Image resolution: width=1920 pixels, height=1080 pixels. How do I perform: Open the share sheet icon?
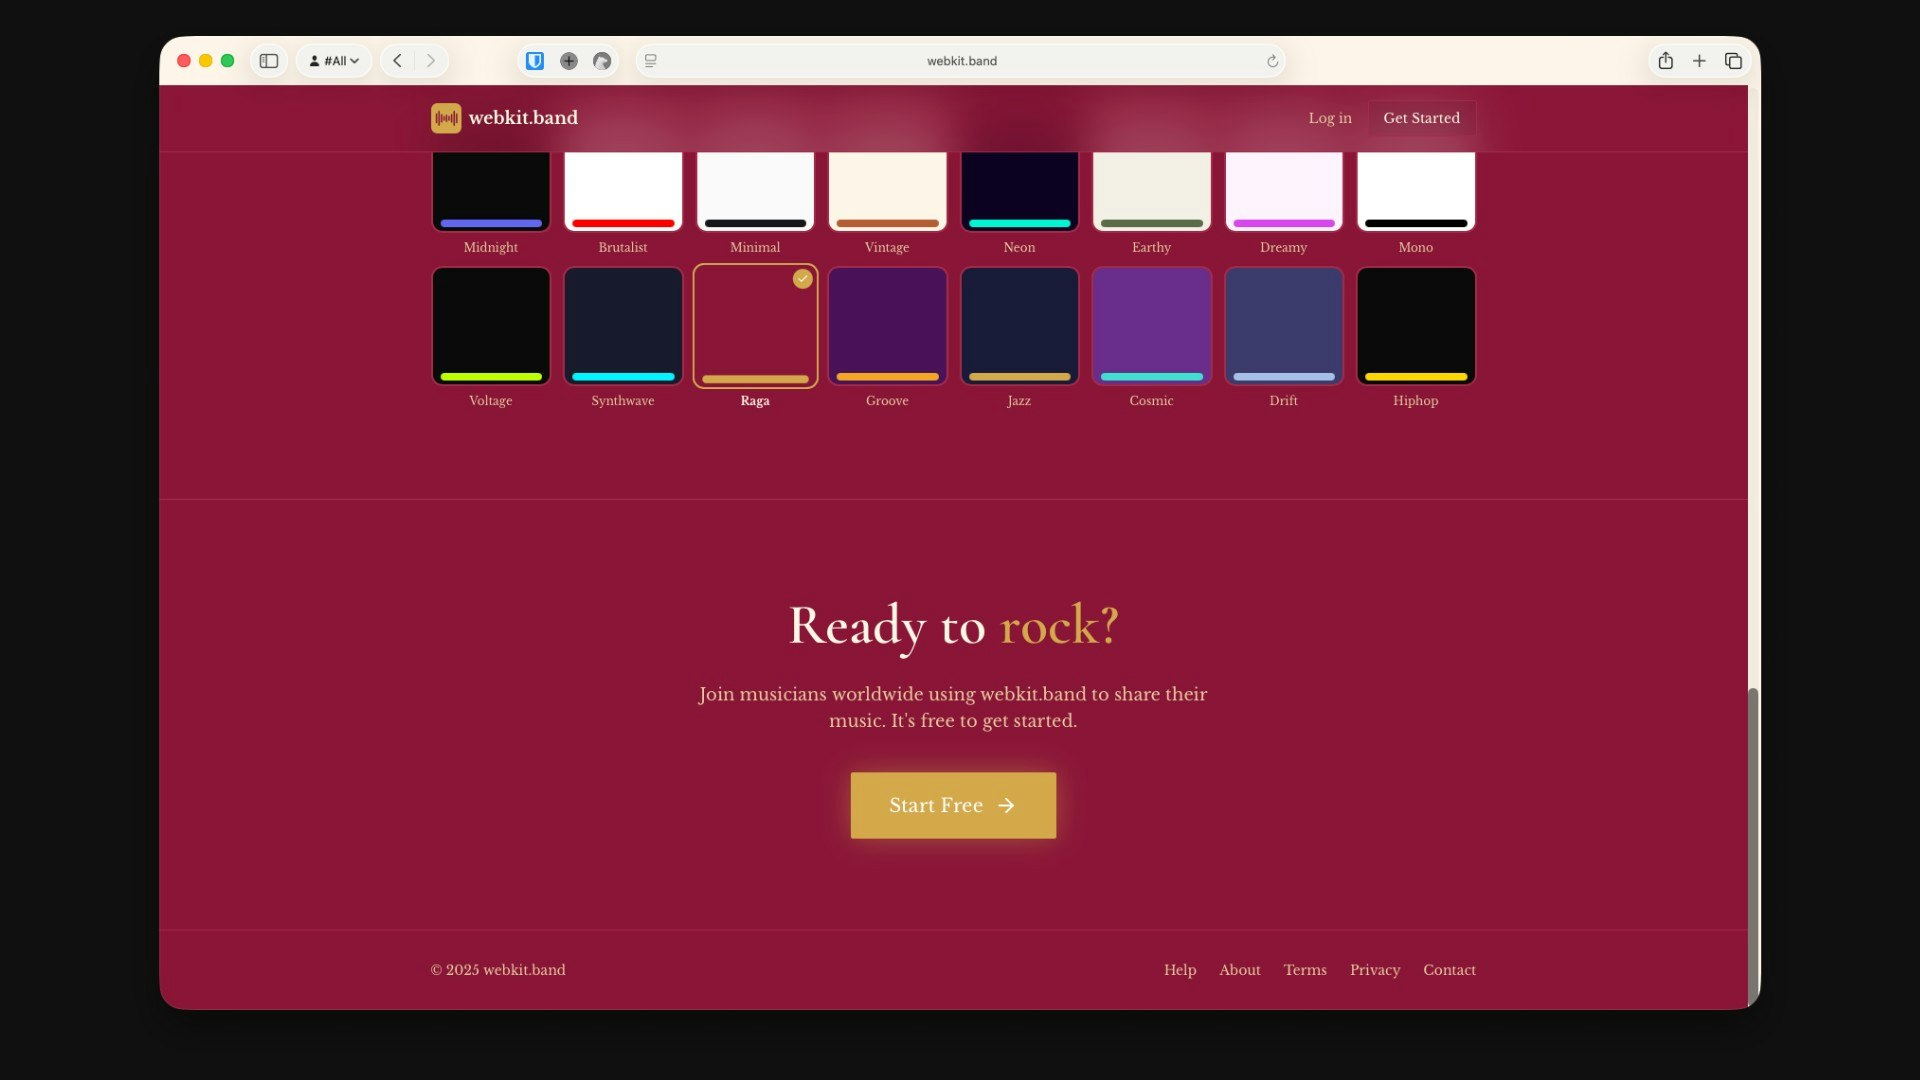[x=1665, y=60]
